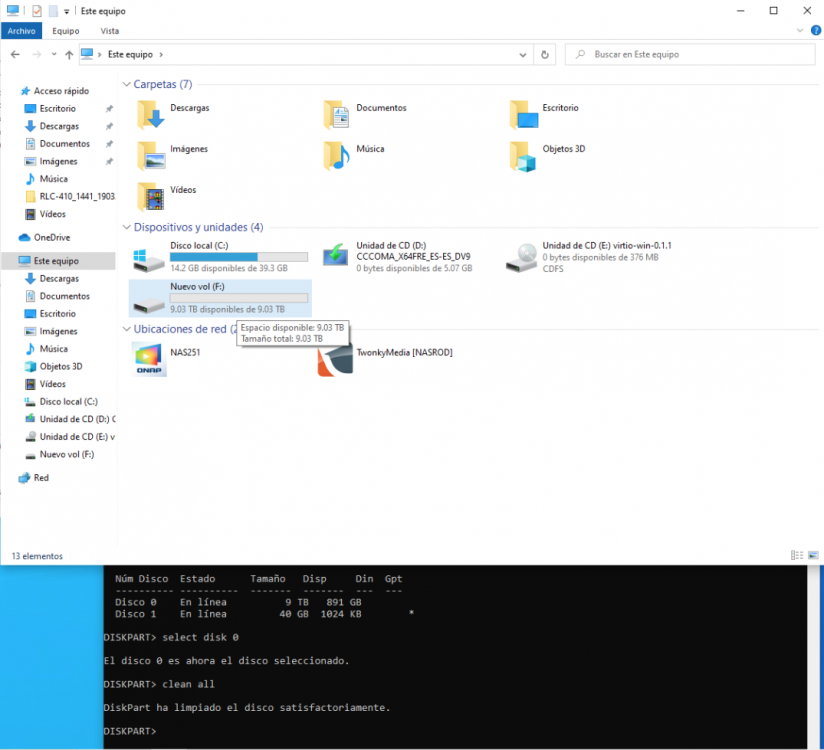
Task: Click 'Disco 1' row in the diskpart list
Action: point(264,614)
